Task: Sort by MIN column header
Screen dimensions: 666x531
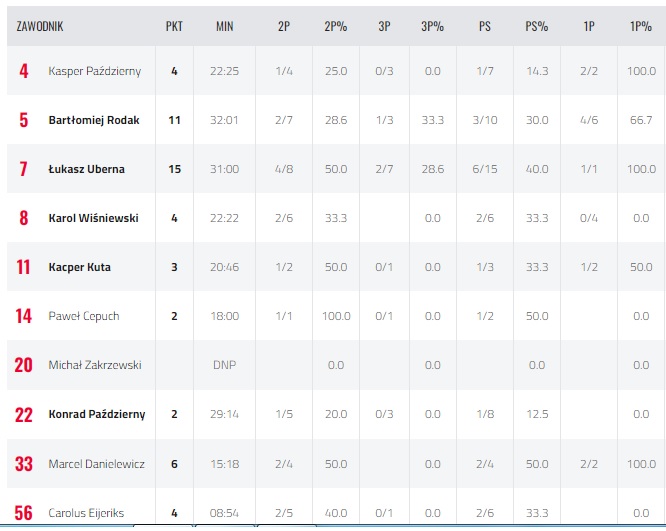Action: pos(224,26)
